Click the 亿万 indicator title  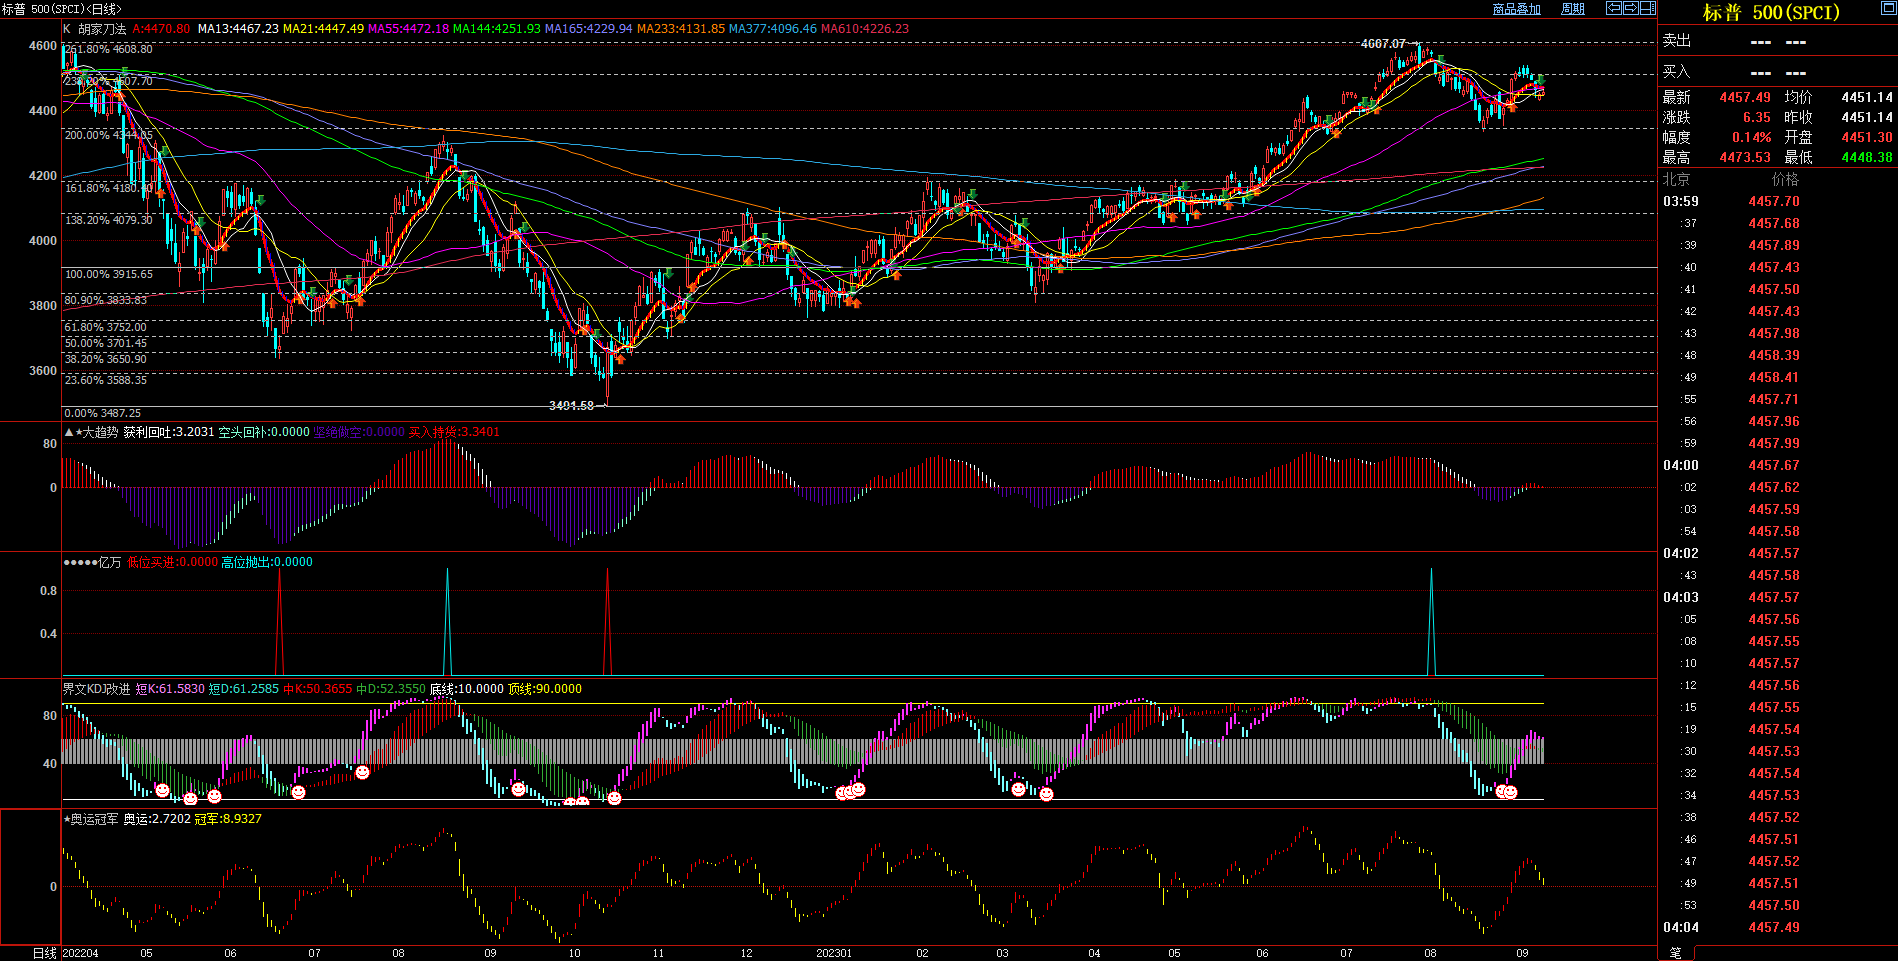click(x=109, y=562)
